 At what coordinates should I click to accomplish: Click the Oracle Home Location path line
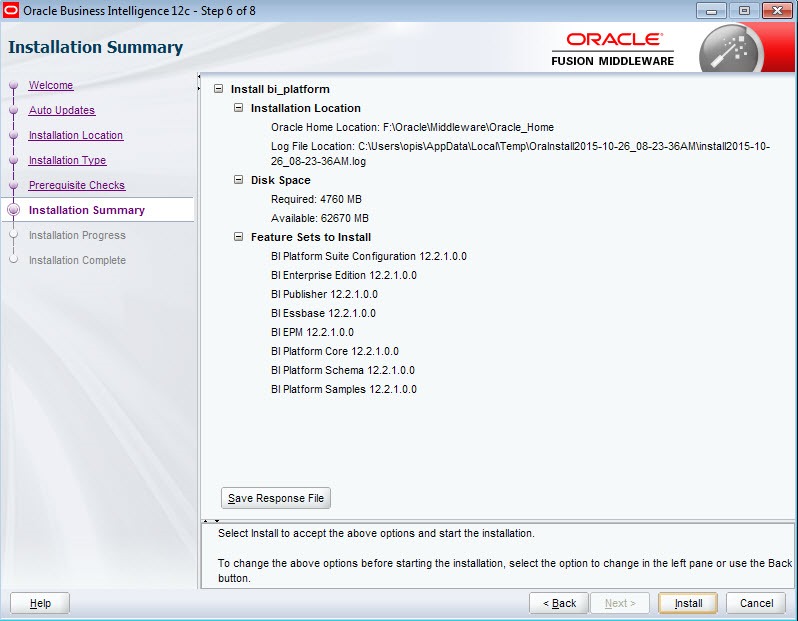coord(412,127)
